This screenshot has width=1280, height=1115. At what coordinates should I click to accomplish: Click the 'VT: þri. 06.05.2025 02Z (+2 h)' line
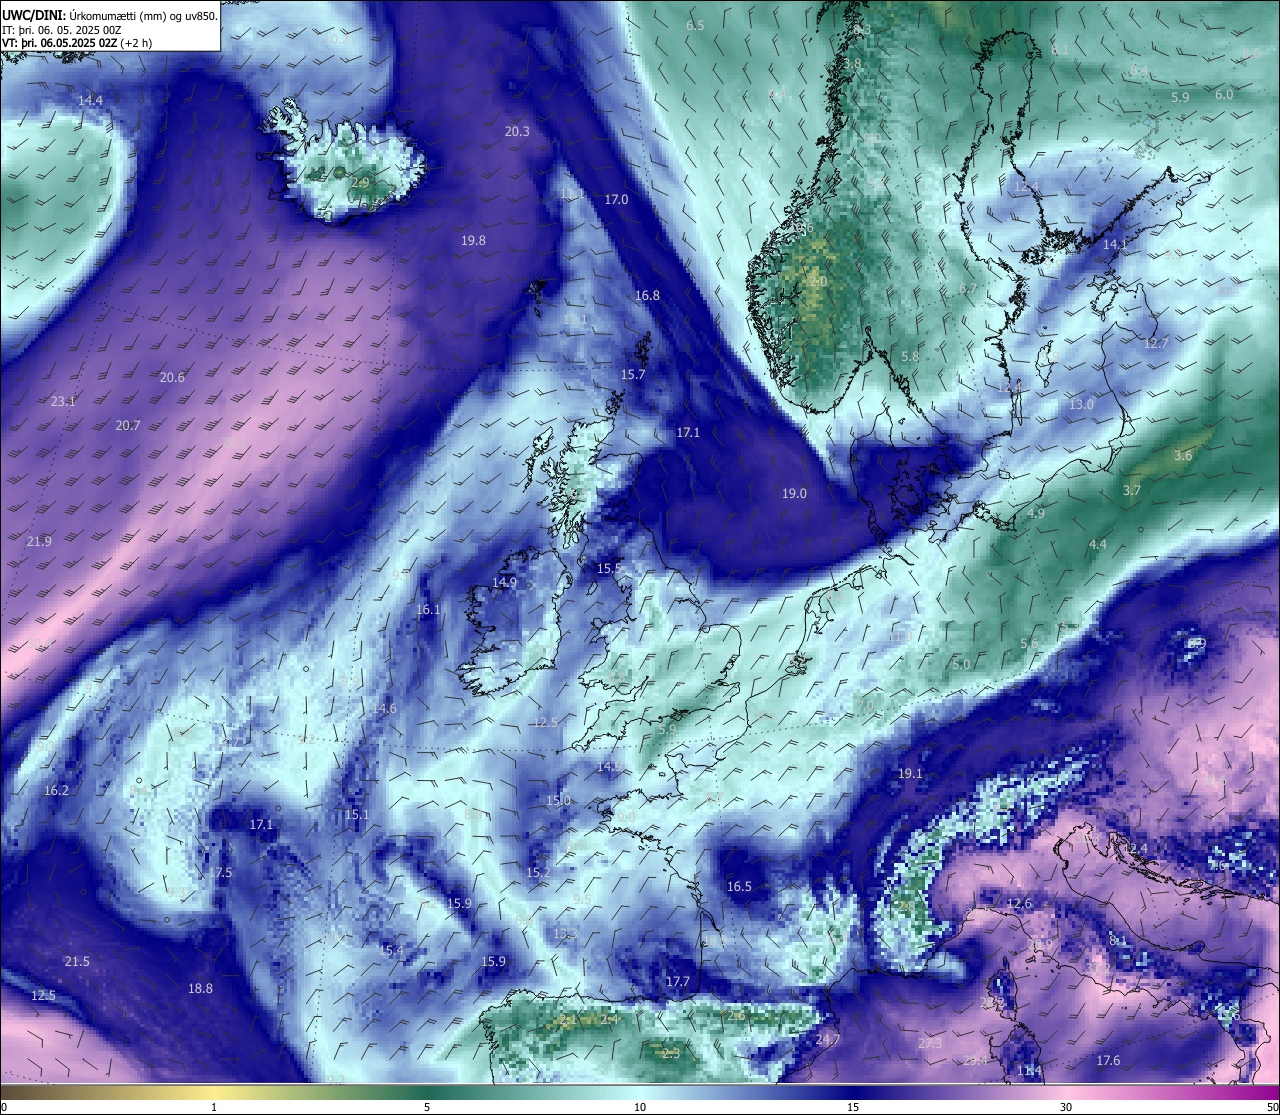coord(77,43)
